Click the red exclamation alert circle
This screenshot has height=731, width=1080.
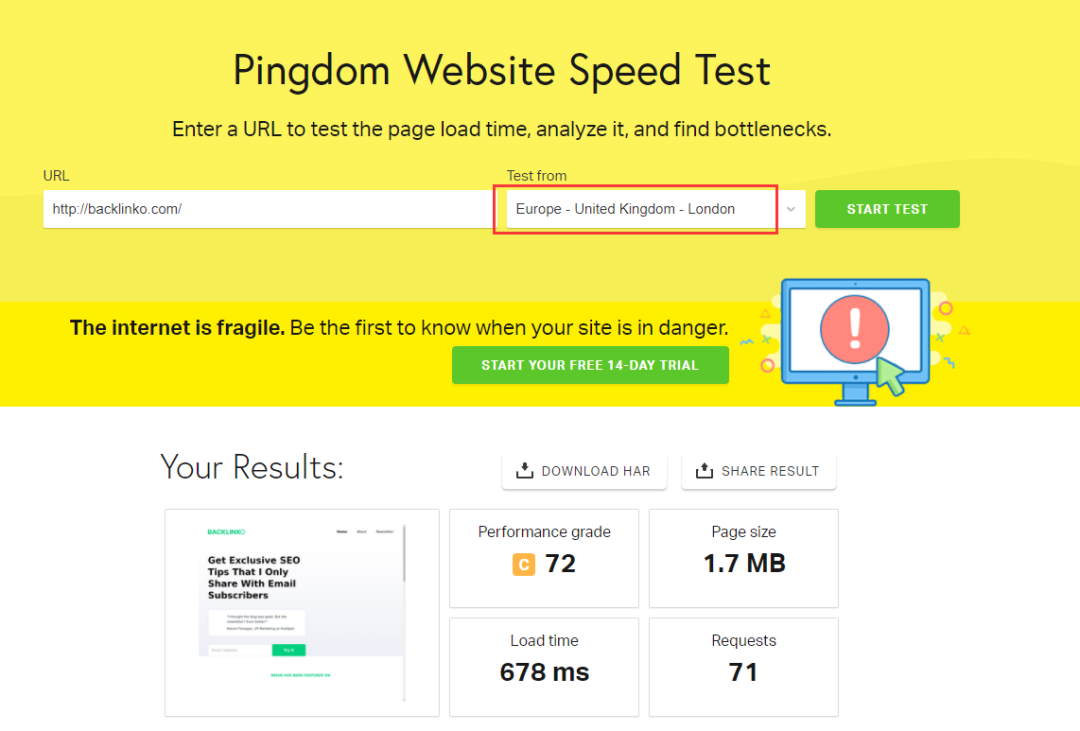click(855, 328)
